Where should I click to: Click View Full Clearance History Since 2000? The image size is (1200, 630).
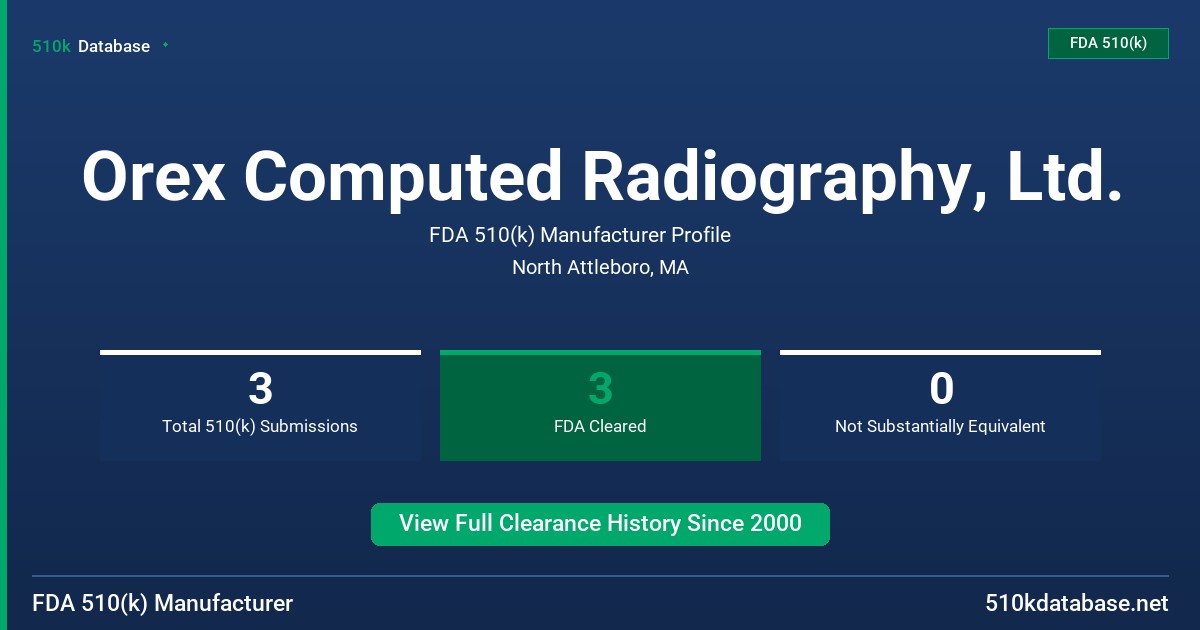pos(600,524)
